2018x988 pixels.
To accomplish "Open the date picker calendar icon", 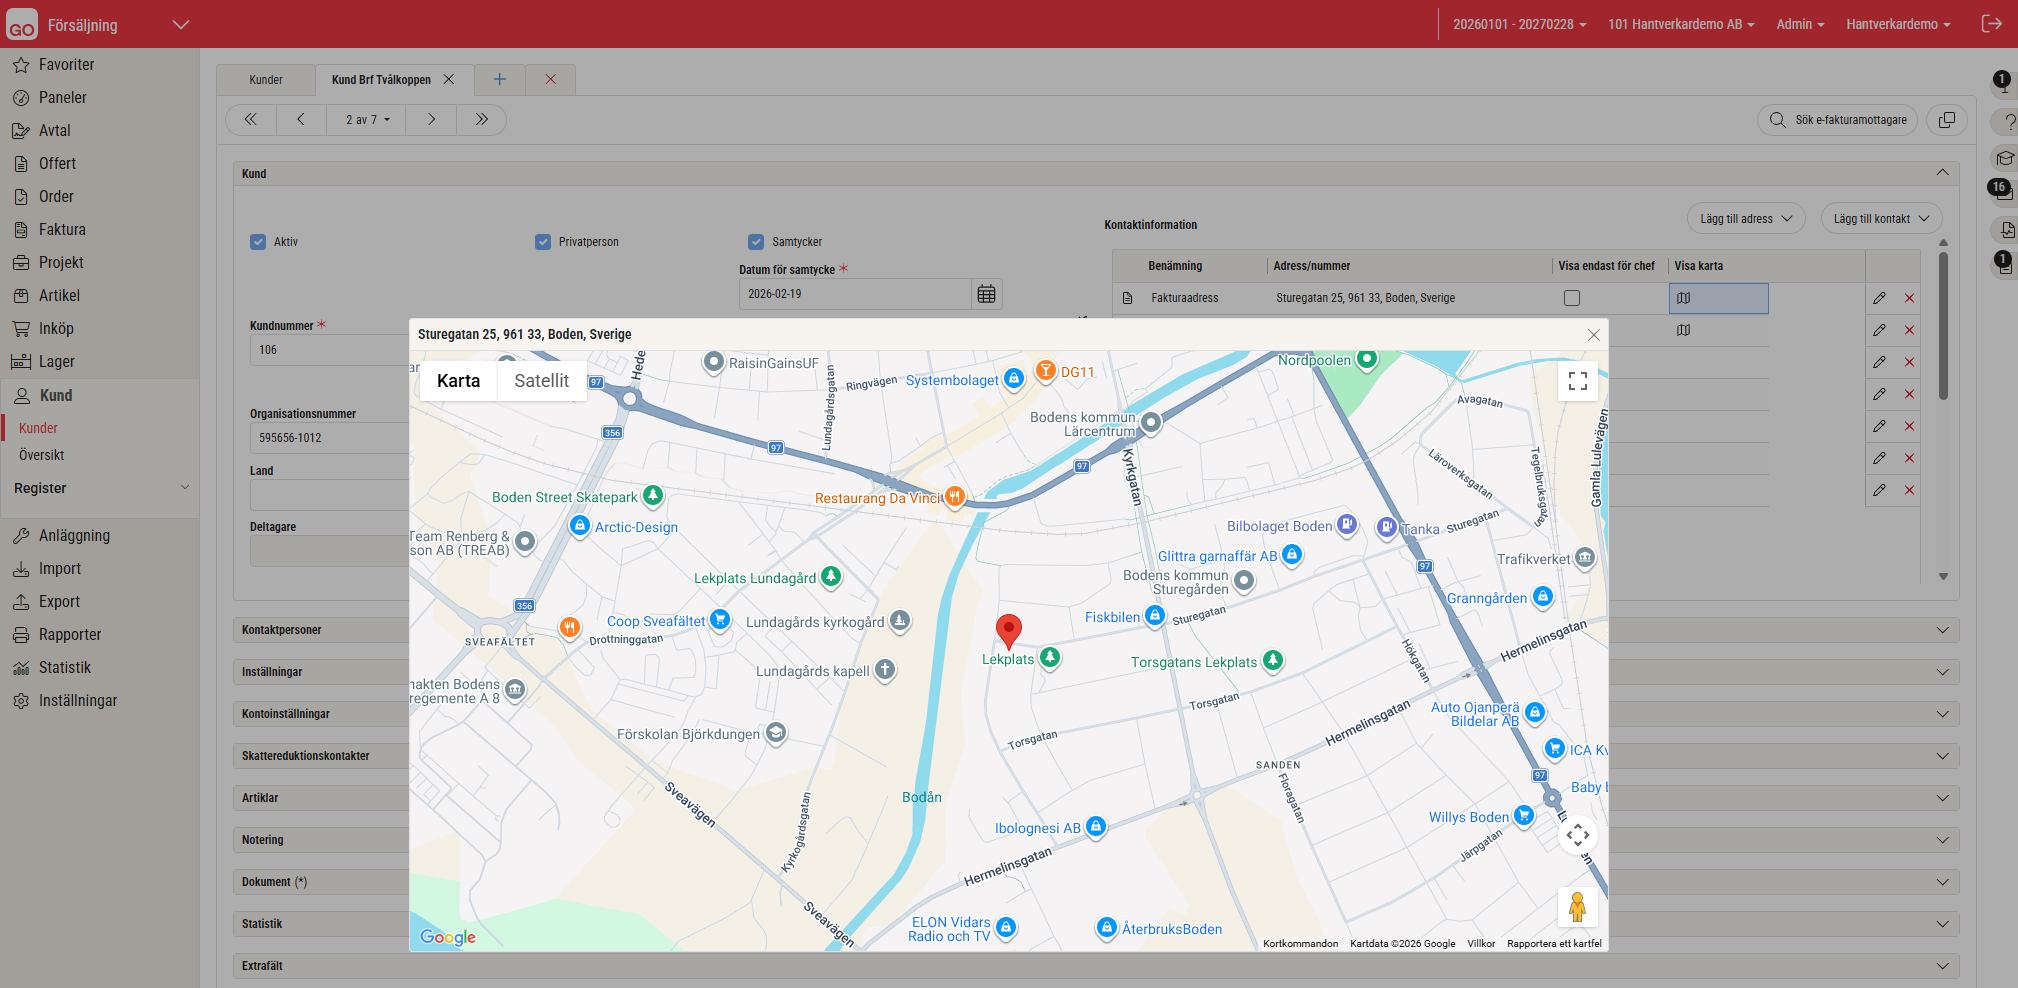I will (987, 294).
